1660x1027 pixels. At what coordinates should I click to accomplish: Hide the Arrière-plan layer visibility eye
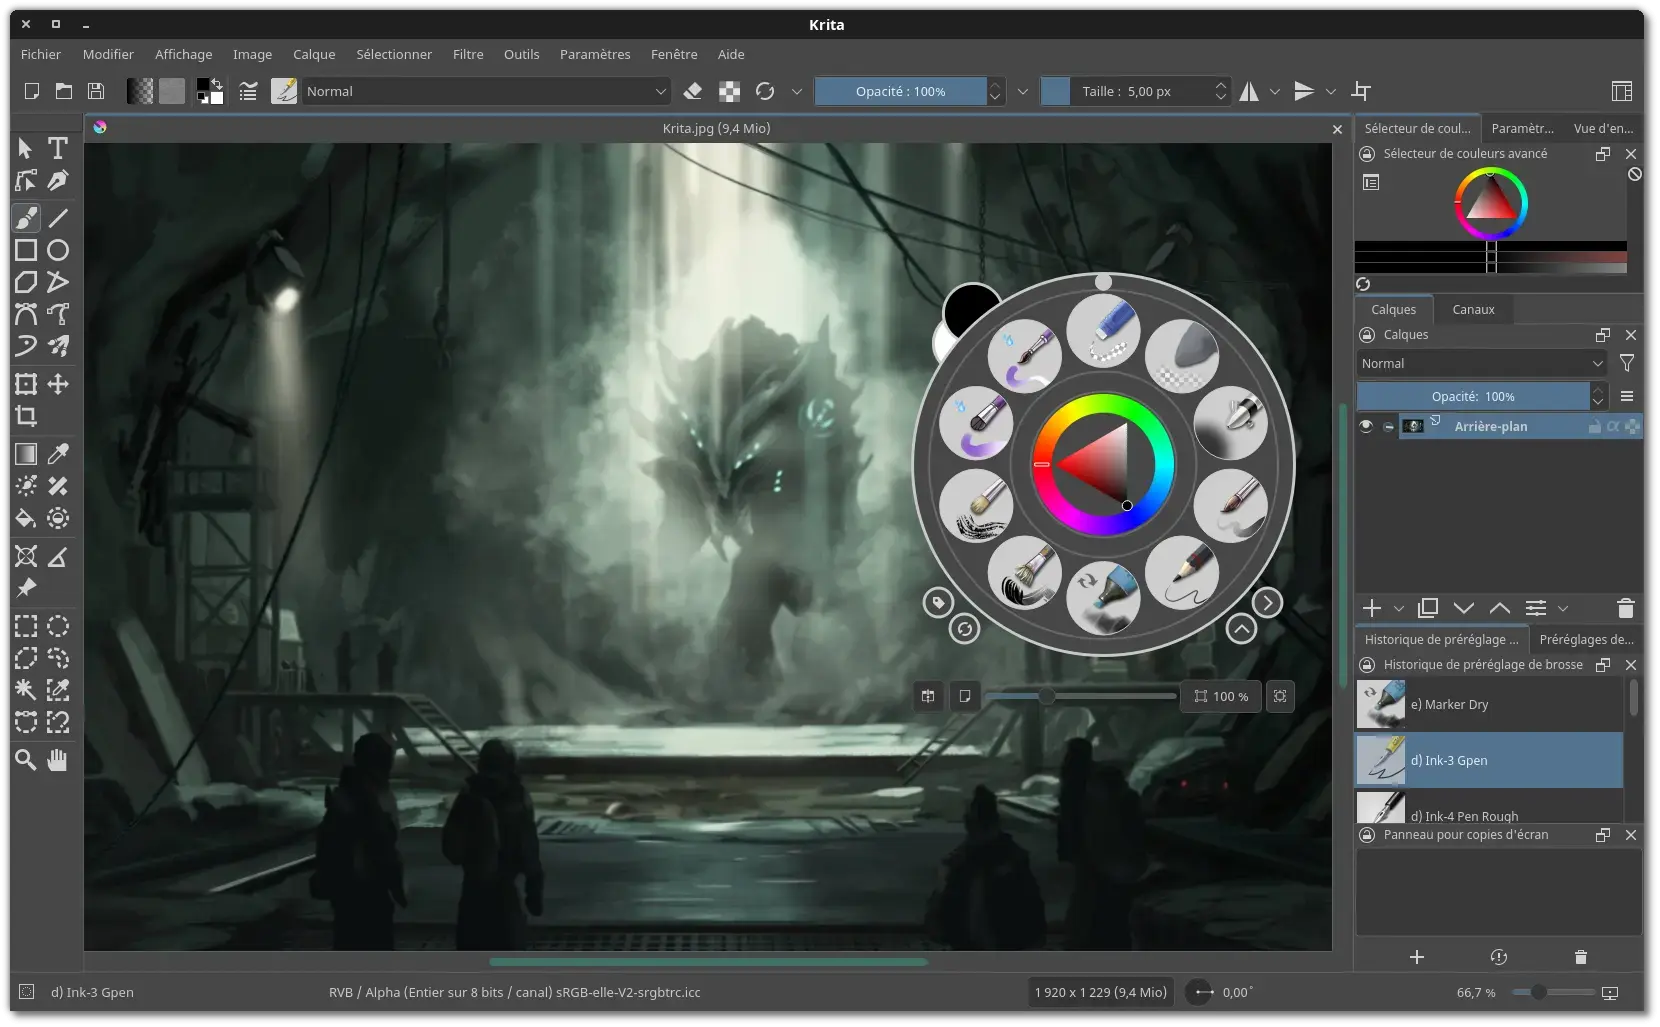tap(1366, 426)
